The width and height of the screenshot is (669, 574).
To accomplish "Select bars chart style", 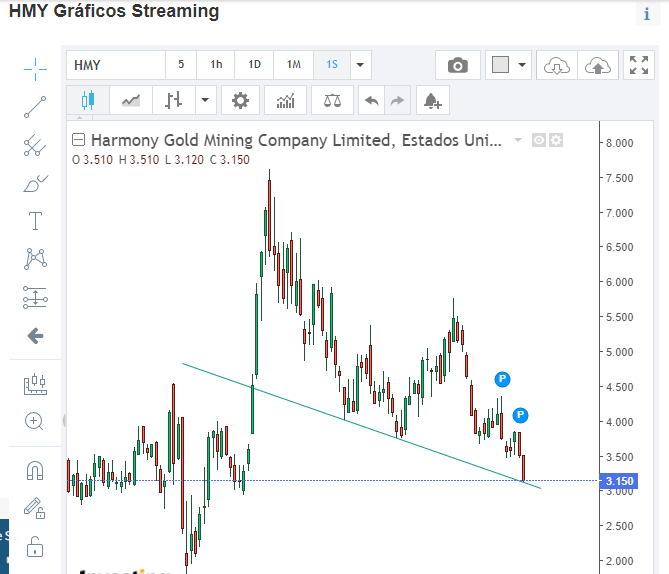I will coord(174,100).
